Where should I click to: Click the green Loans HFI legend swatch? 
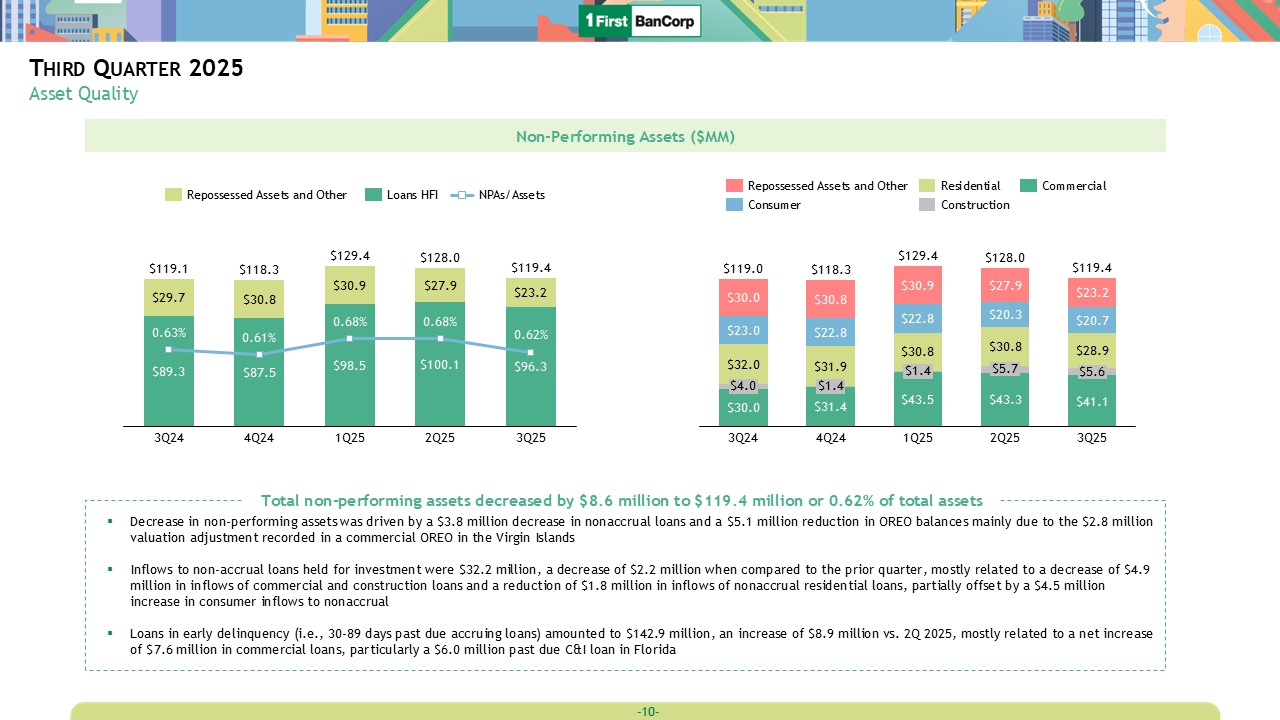374,195
